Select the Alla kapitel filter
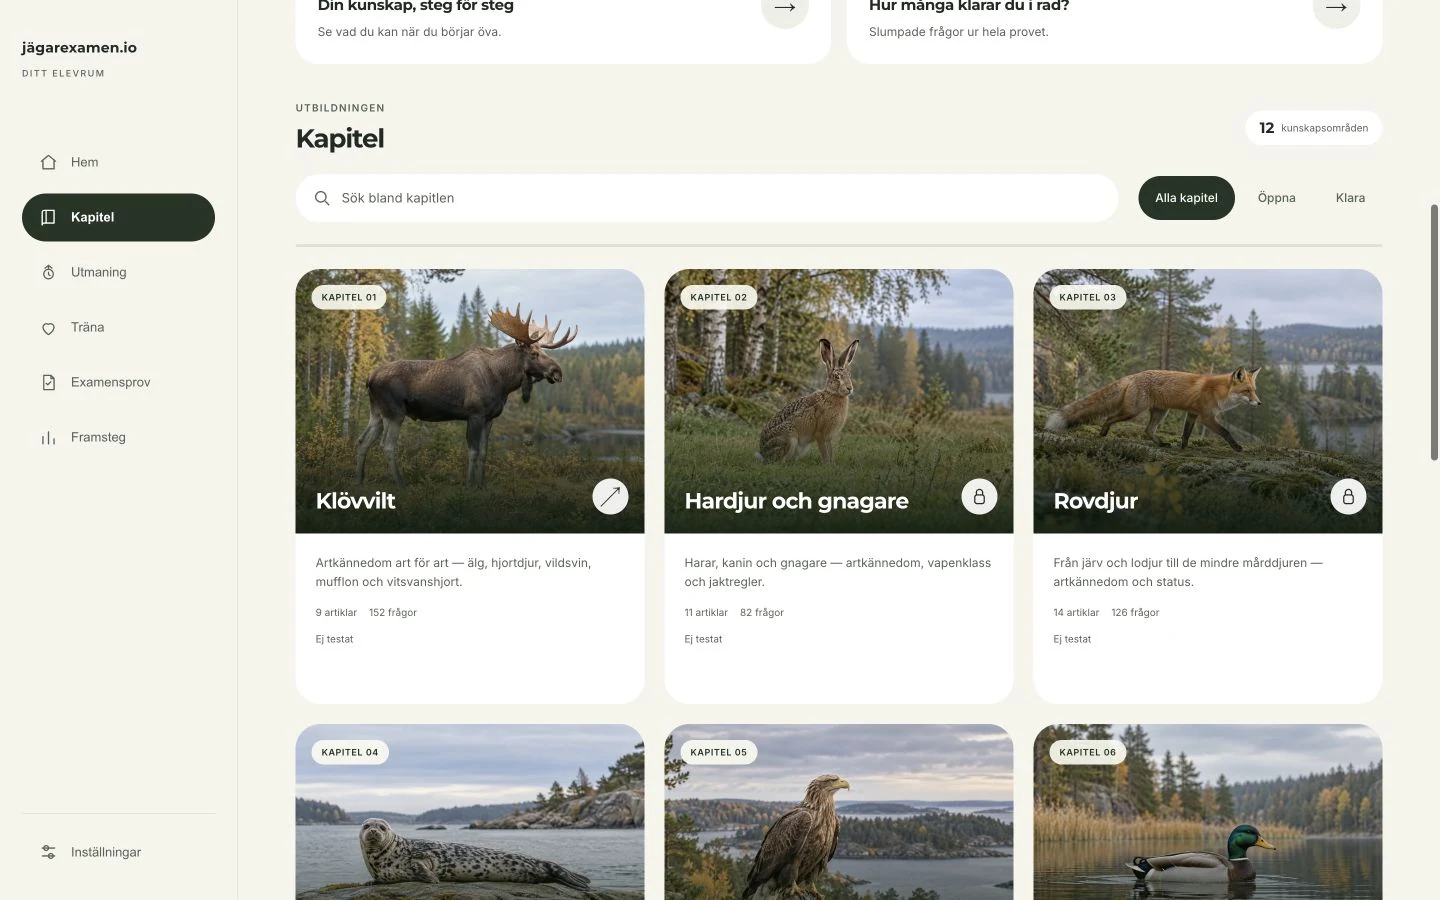This screenshot has height=900, width=1440. pyautogui.click(x=1186, y=198)
